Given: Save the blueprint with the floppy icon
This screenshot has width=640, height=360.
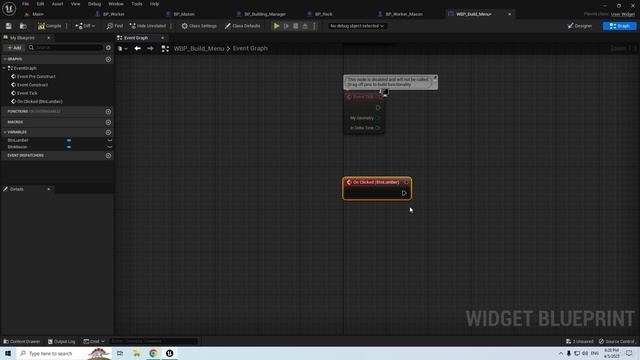Looking at the screenshot, I should click(9, 26).
